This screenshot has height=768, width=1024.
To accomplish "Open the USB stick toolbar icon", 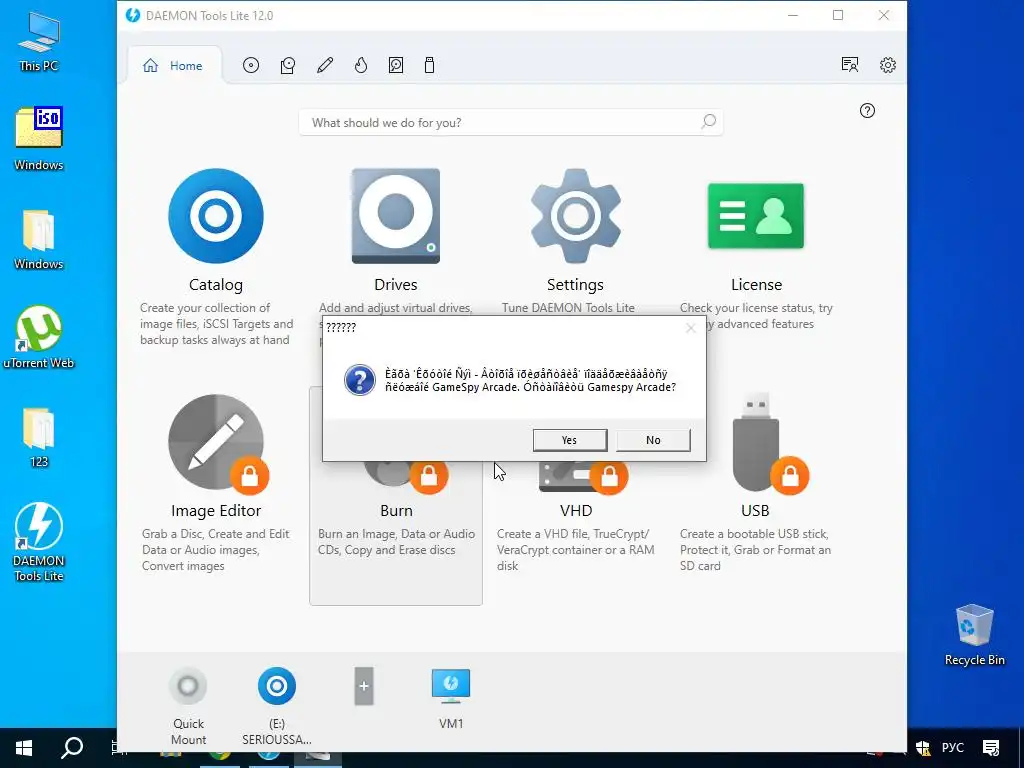I will [x=429, y=65].
